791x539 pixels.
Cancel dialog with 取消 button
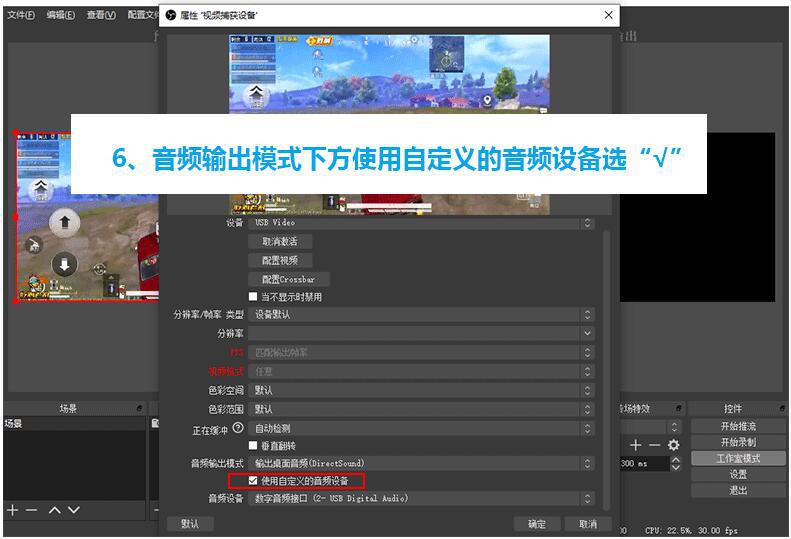pyautogui.click(x=588, y=524)
